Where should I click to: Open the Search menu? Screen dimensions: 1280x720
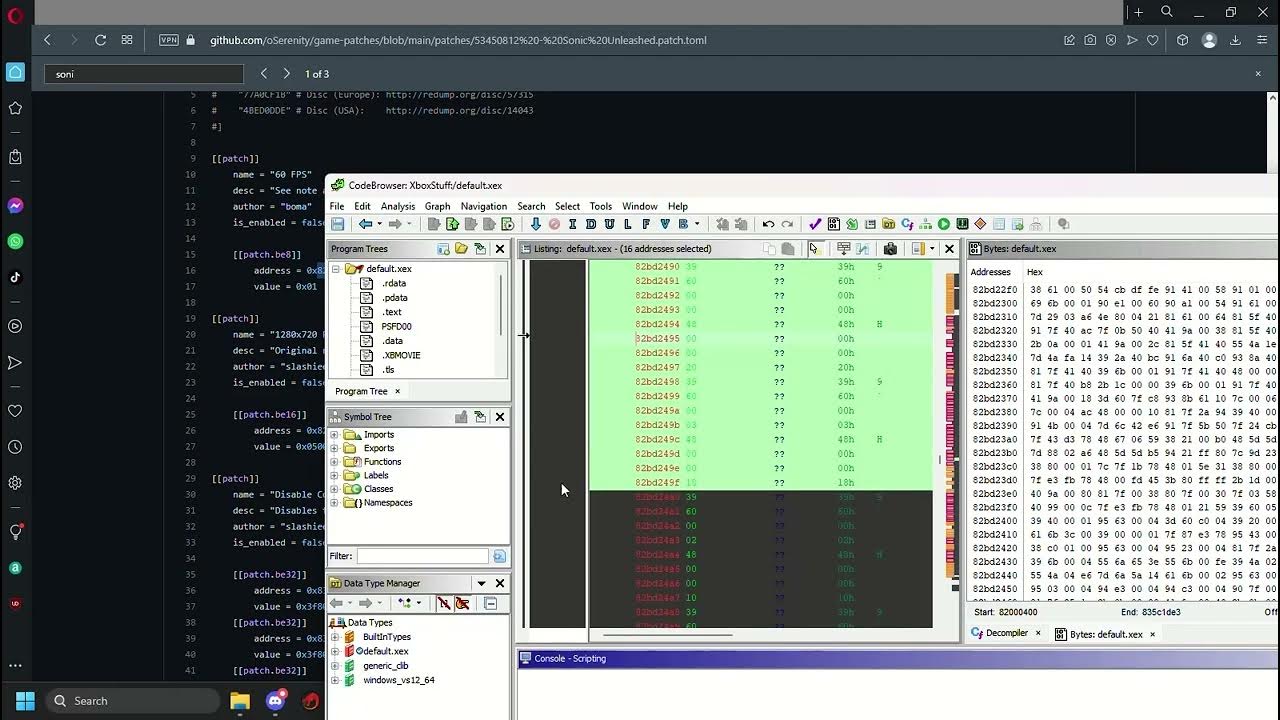point(531,206)
